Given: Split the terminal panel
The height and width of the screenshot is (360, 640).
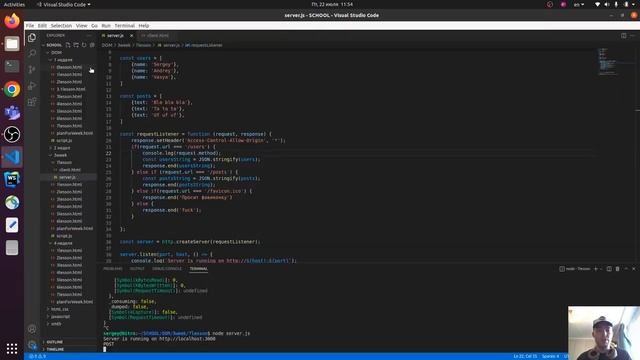Looking at the screenshot, I should [x=609, y=269].
